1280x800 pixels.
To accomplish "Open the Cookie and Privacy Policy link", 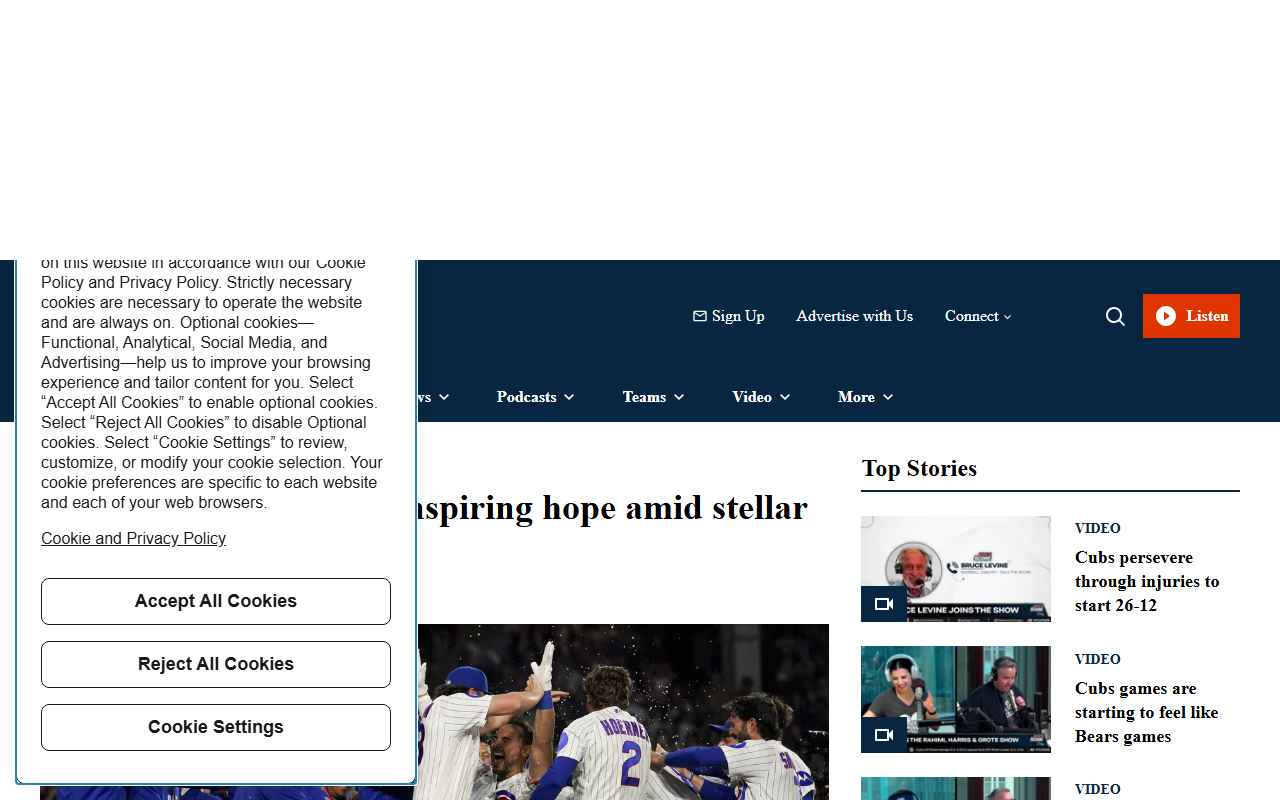I will (x=133, y=538).
